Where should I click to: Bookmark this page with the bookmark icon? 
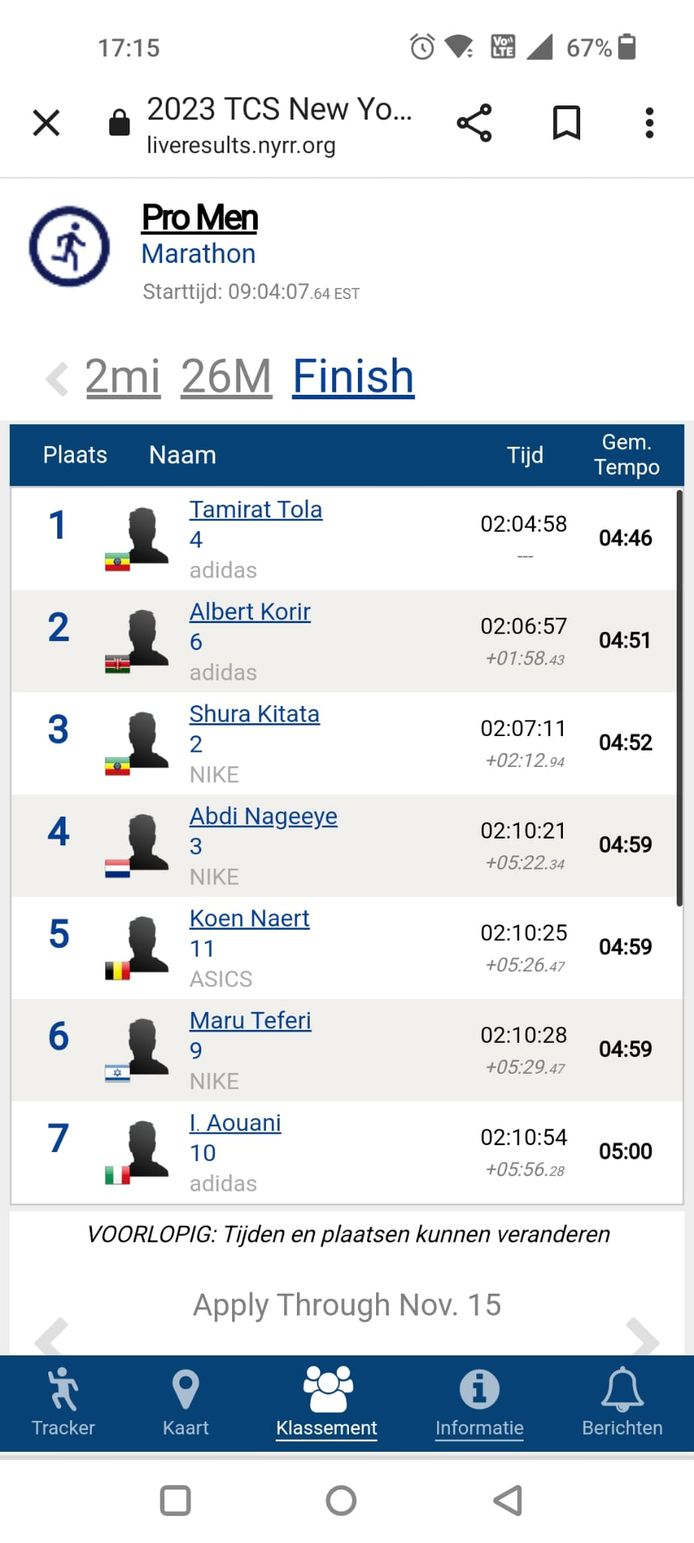(566, 123)
